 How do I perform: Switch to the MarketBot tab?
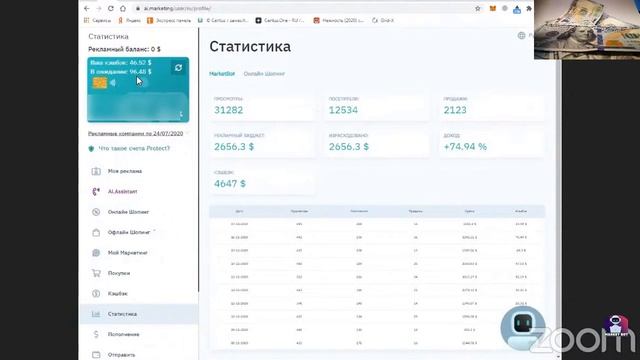pyautogui.click(x=222, y=74)
